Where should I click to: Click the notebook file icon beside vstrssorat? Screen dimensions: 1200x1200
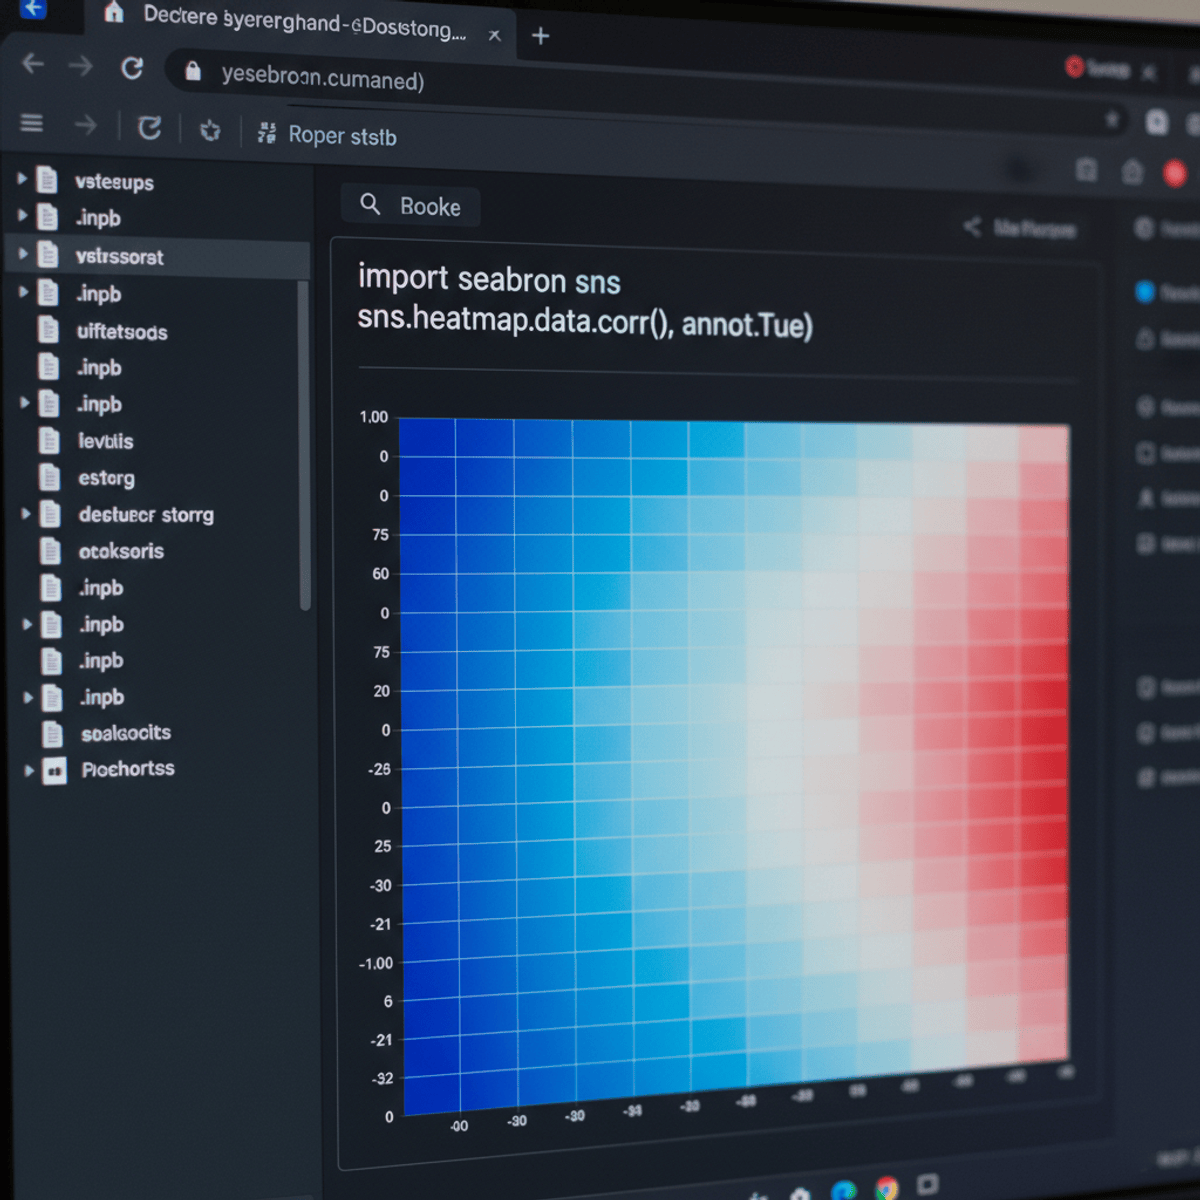[x=48, y=256]
